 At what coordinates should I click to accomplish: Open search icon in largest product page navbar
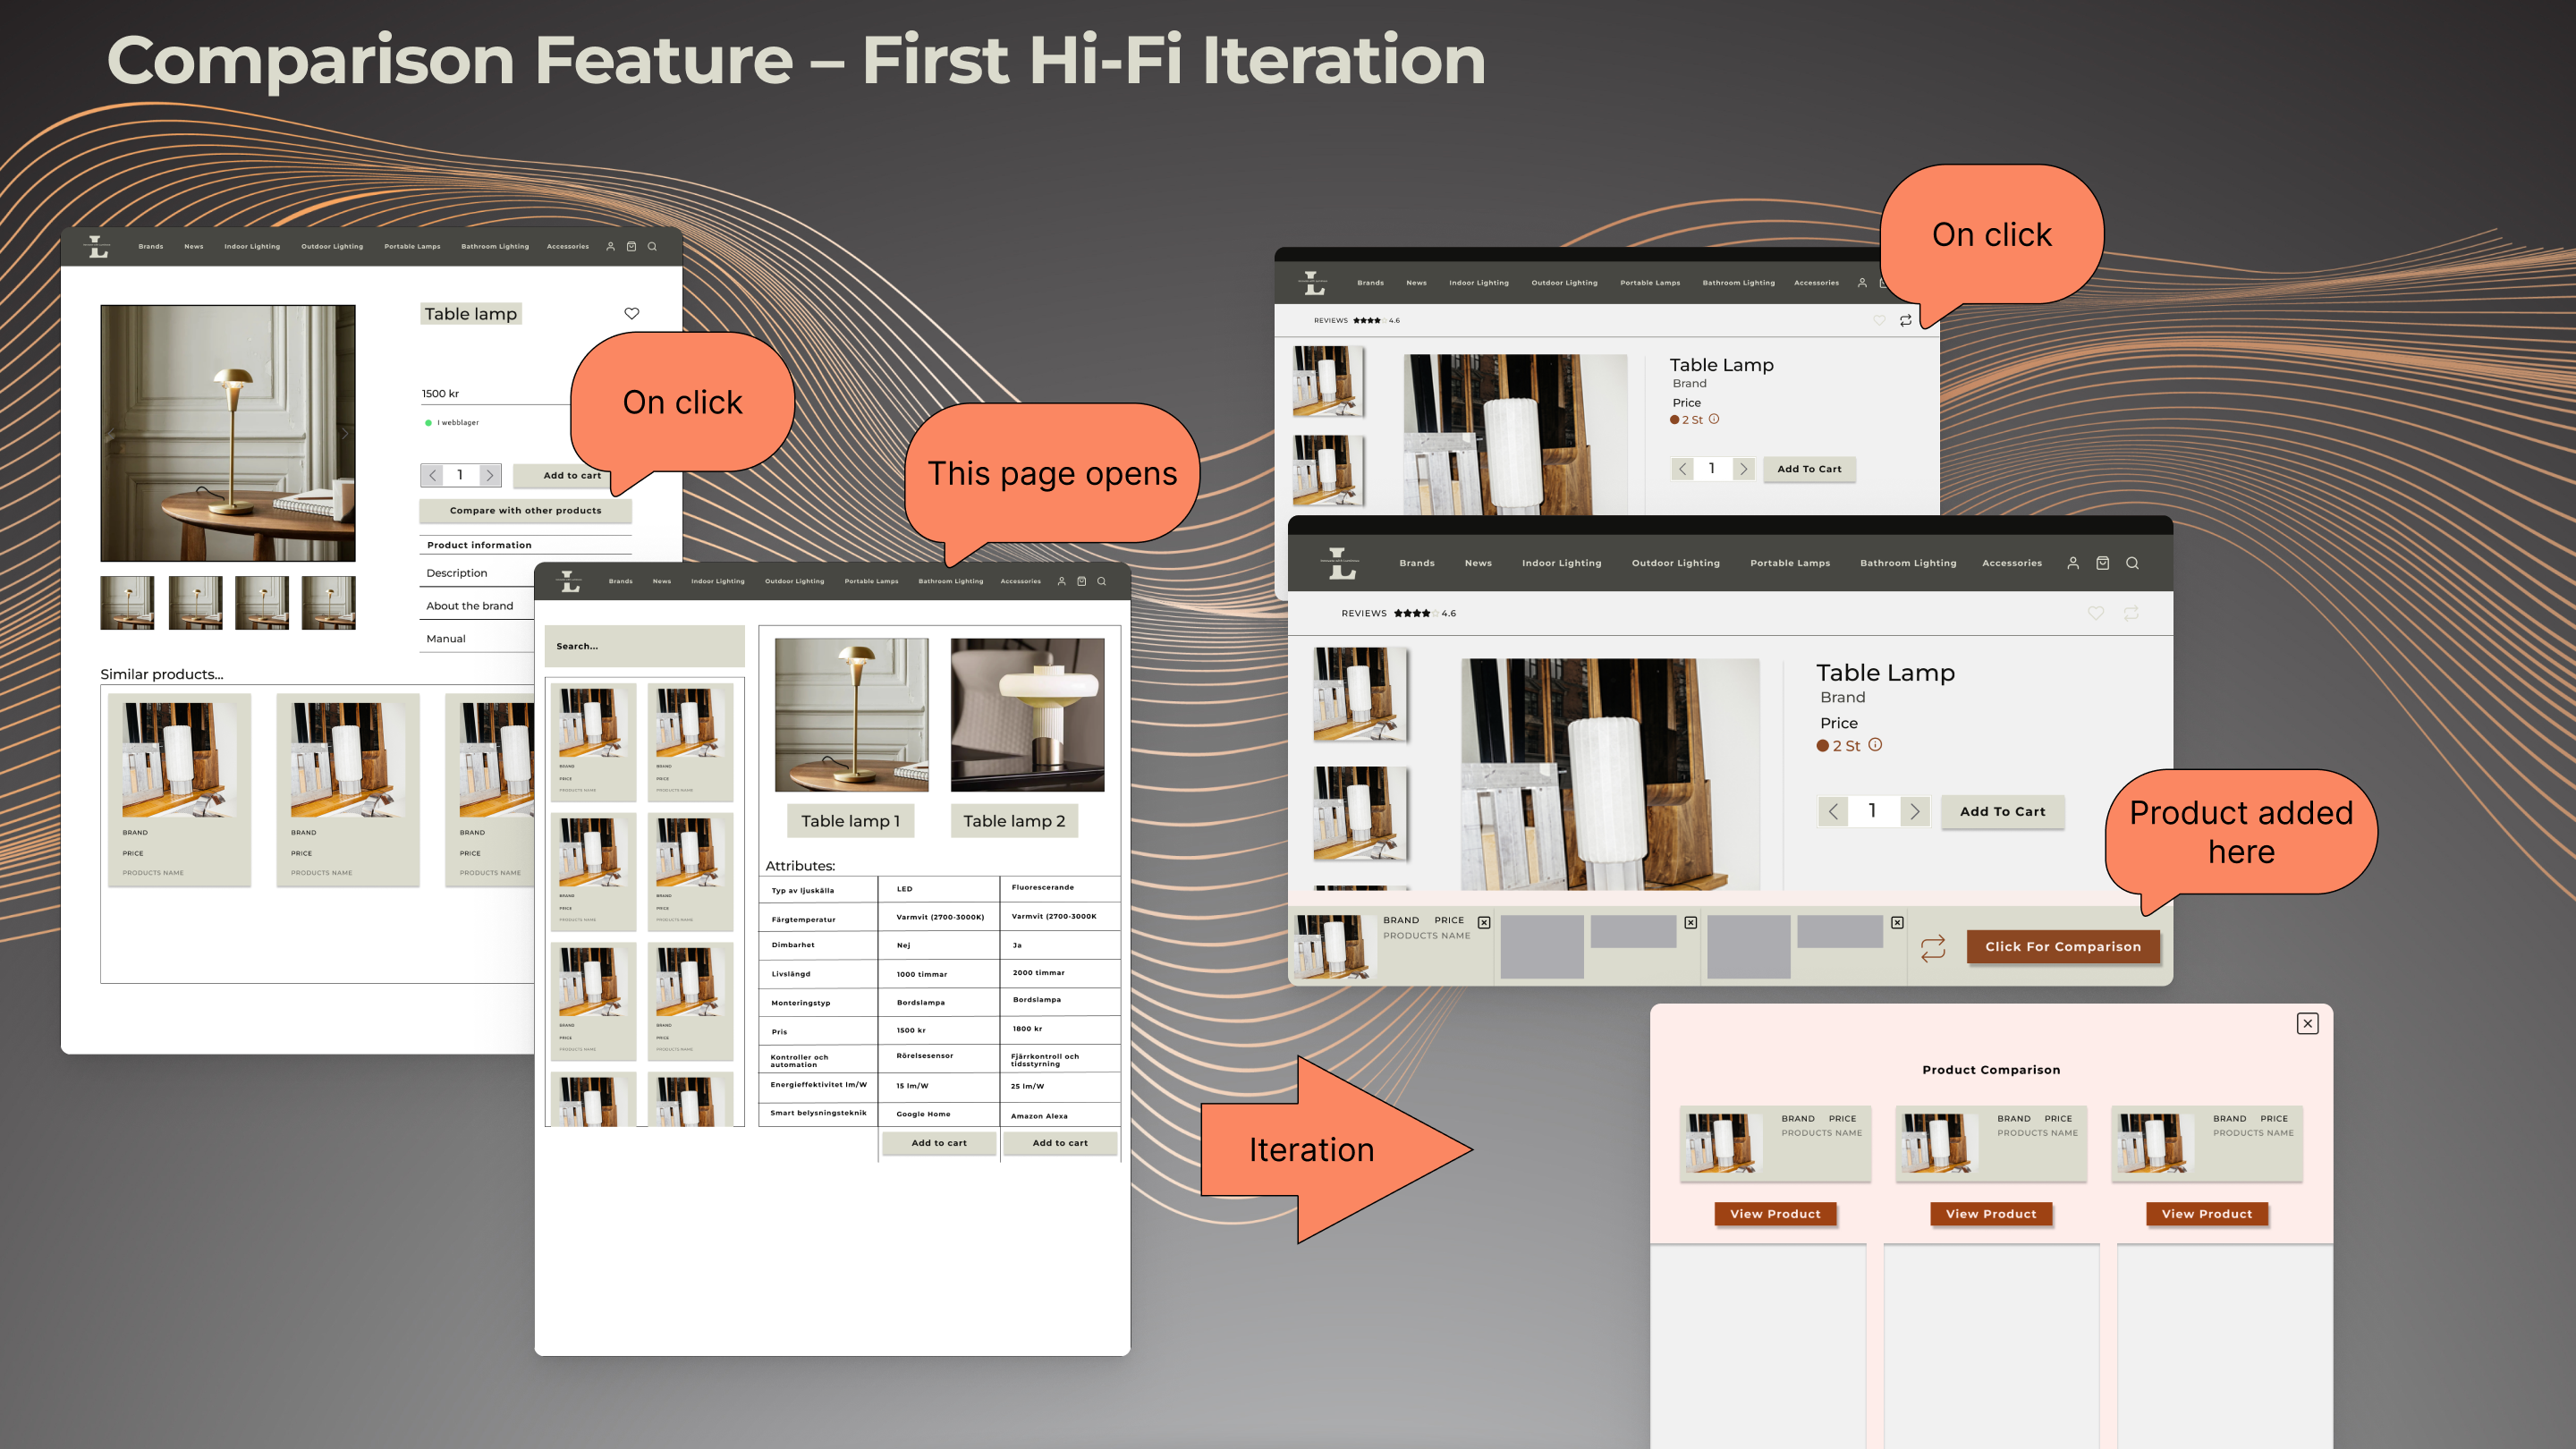coord(2132,563)
